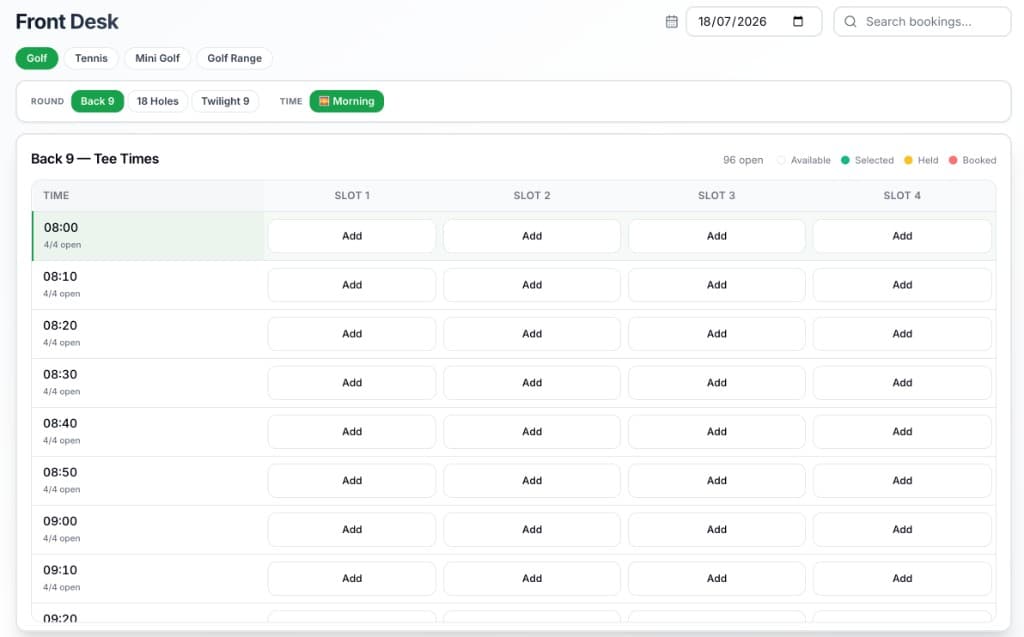Add booking at 09:00 Slot 2

(x=532, y=530)
